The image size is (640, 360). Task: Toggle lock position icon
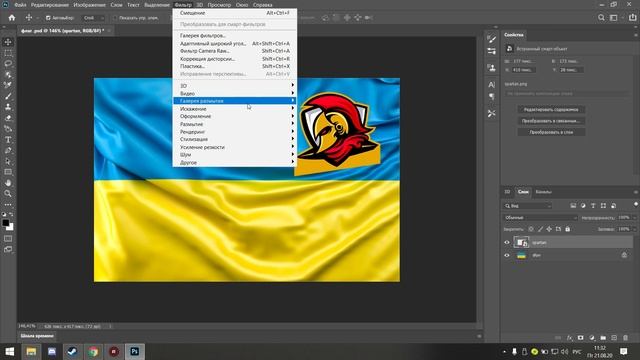point(549,229)
